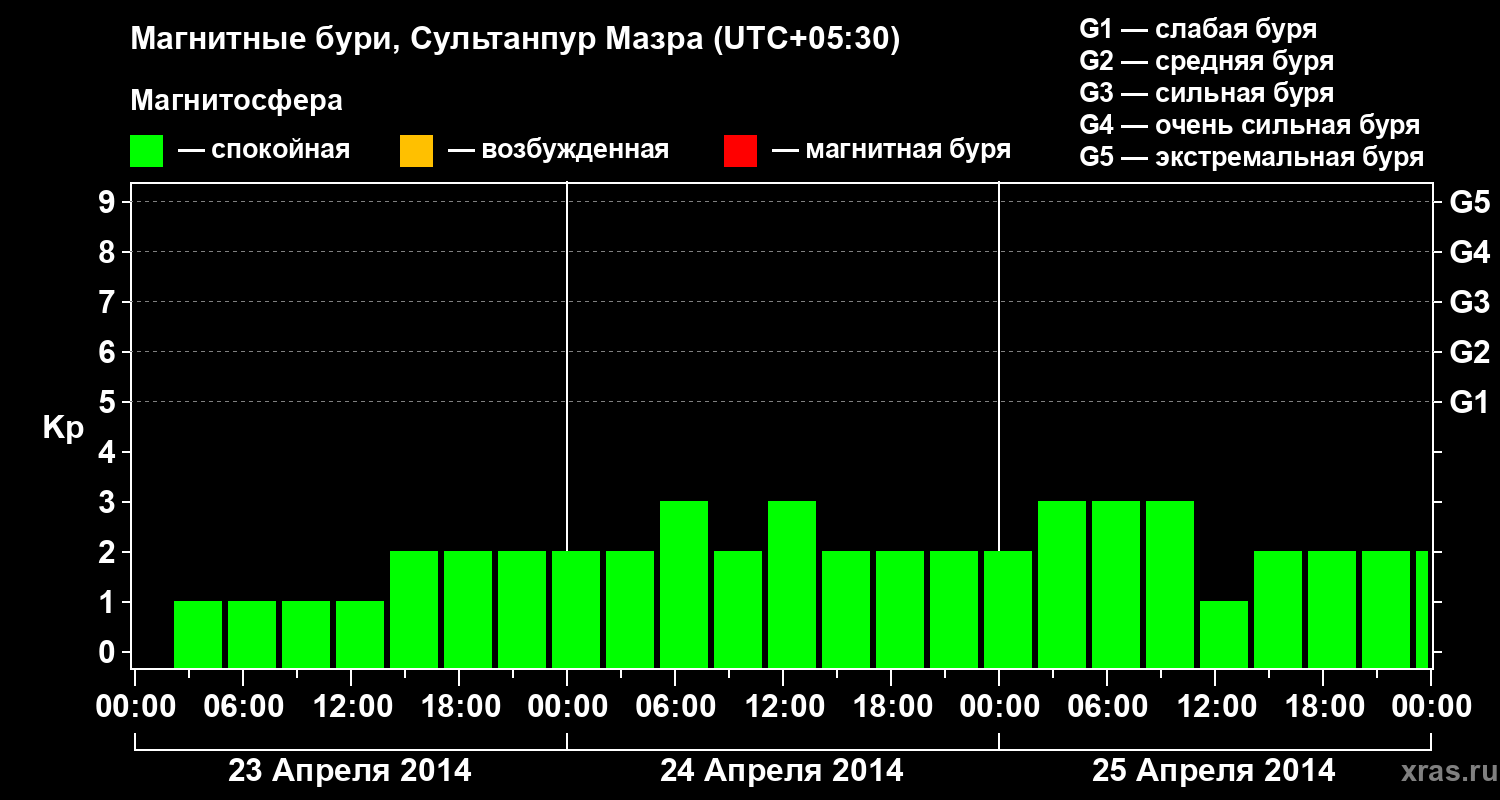The height and width of the screenshot is (800, 1500).
Task: Click the '06:00' time label under 25 April
Action: (1107, 707)
